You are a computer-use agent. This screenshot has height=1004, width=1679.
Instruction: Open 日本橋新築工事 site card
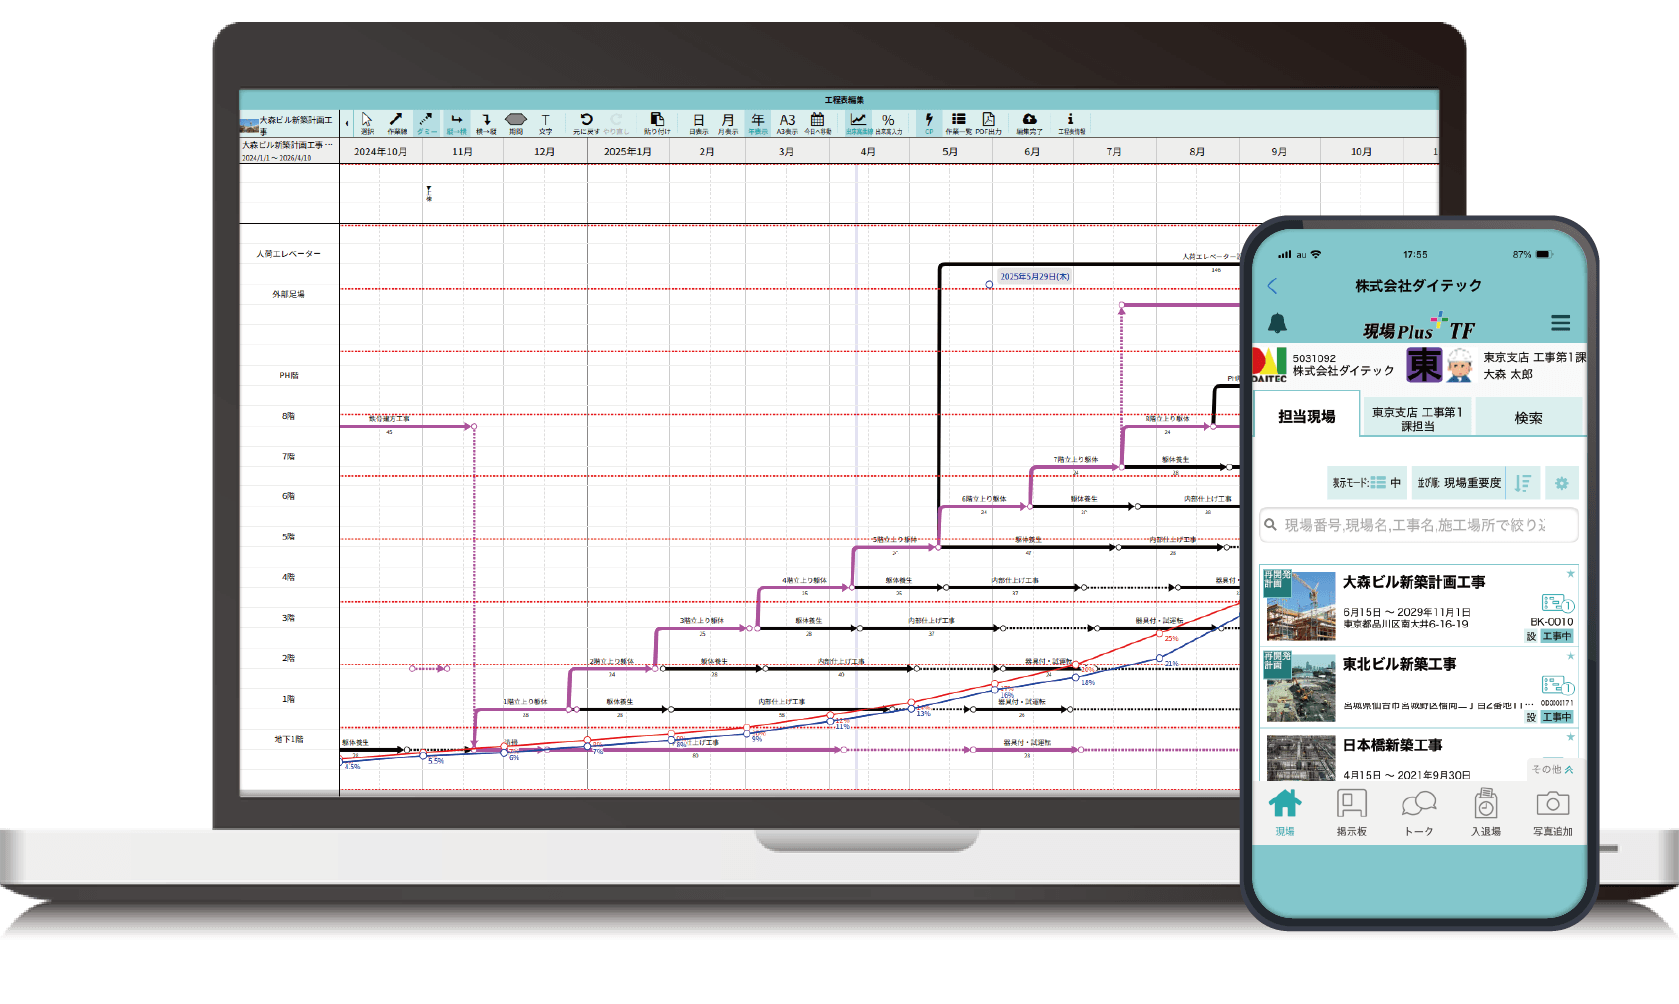1418,755
